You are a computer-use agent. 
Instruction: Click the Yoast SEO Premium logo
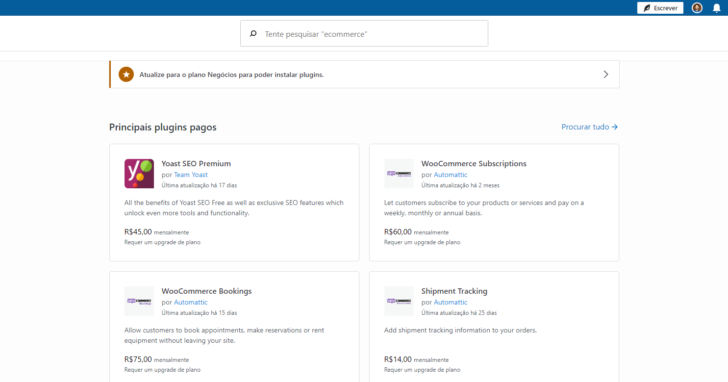coord(139,174)
